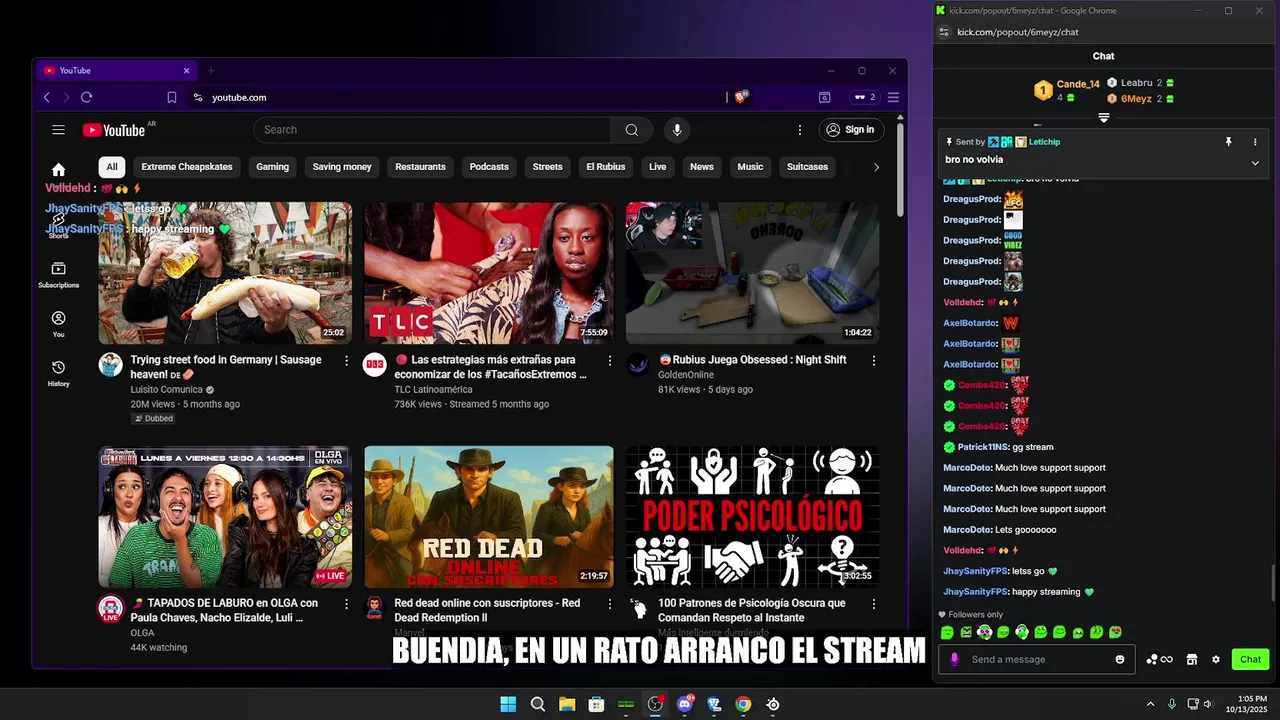Go to Subscriptions in YouTube sidebar
Screen dimensions: 1280x720
[59, 275]
